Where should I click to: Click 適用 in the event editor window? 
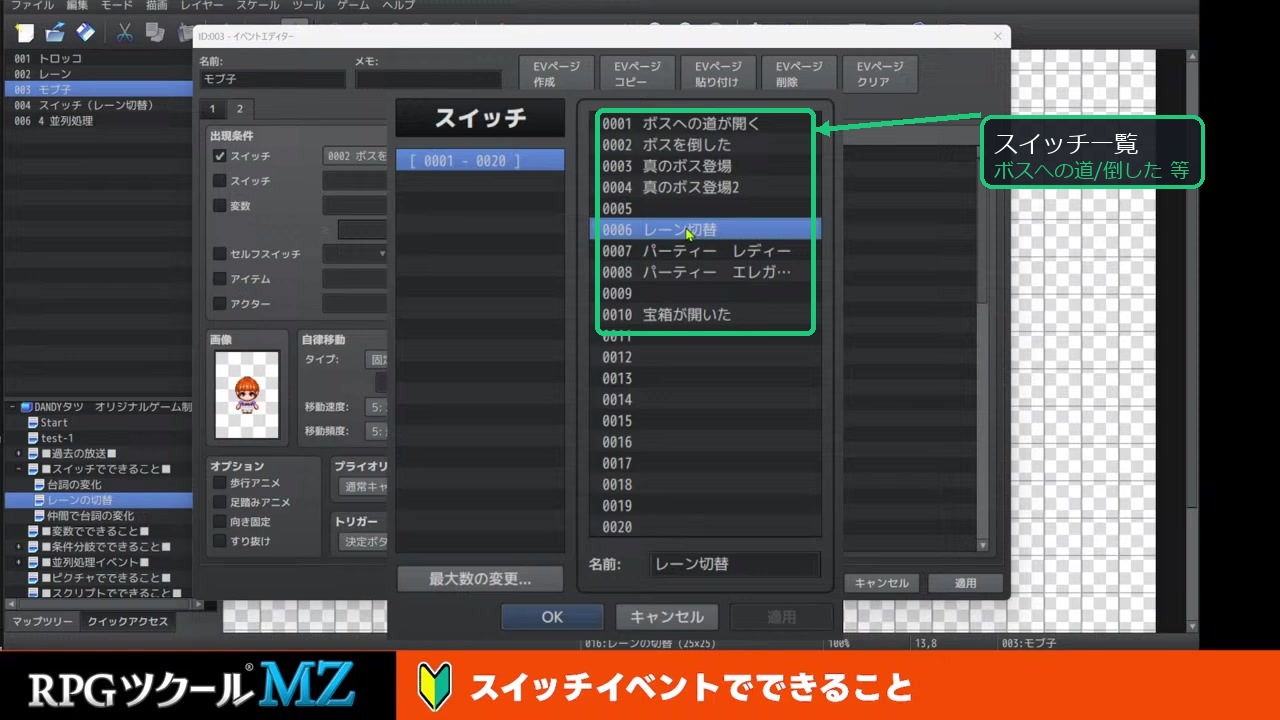965,583
